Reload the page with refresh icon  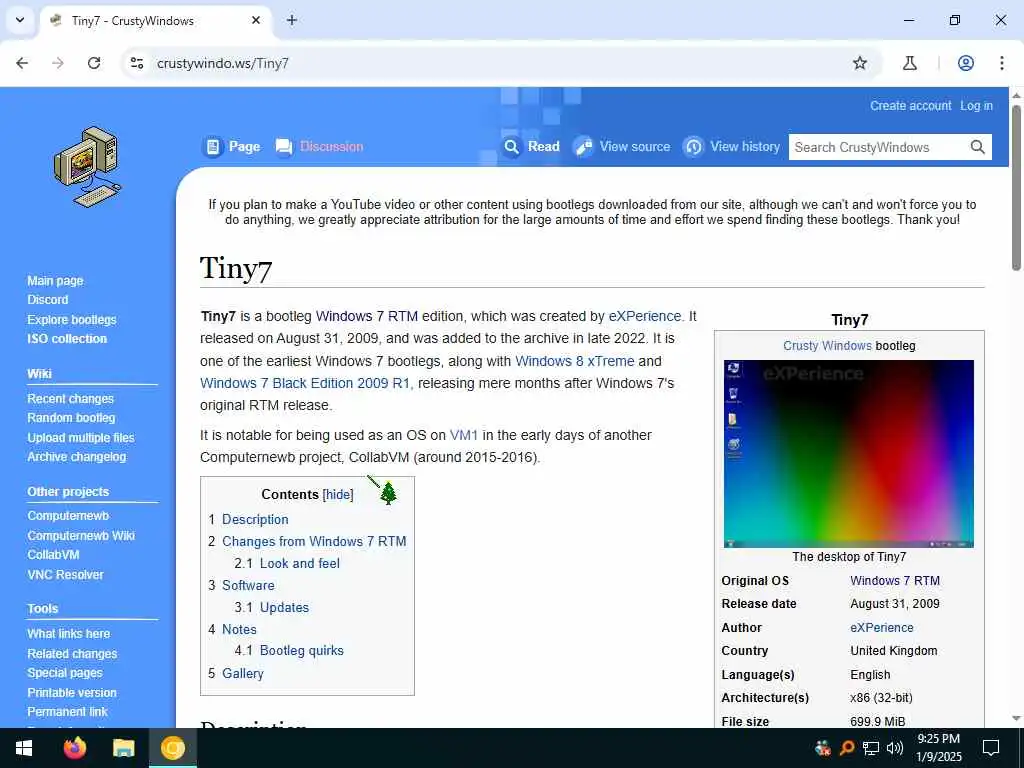(94, 63)
